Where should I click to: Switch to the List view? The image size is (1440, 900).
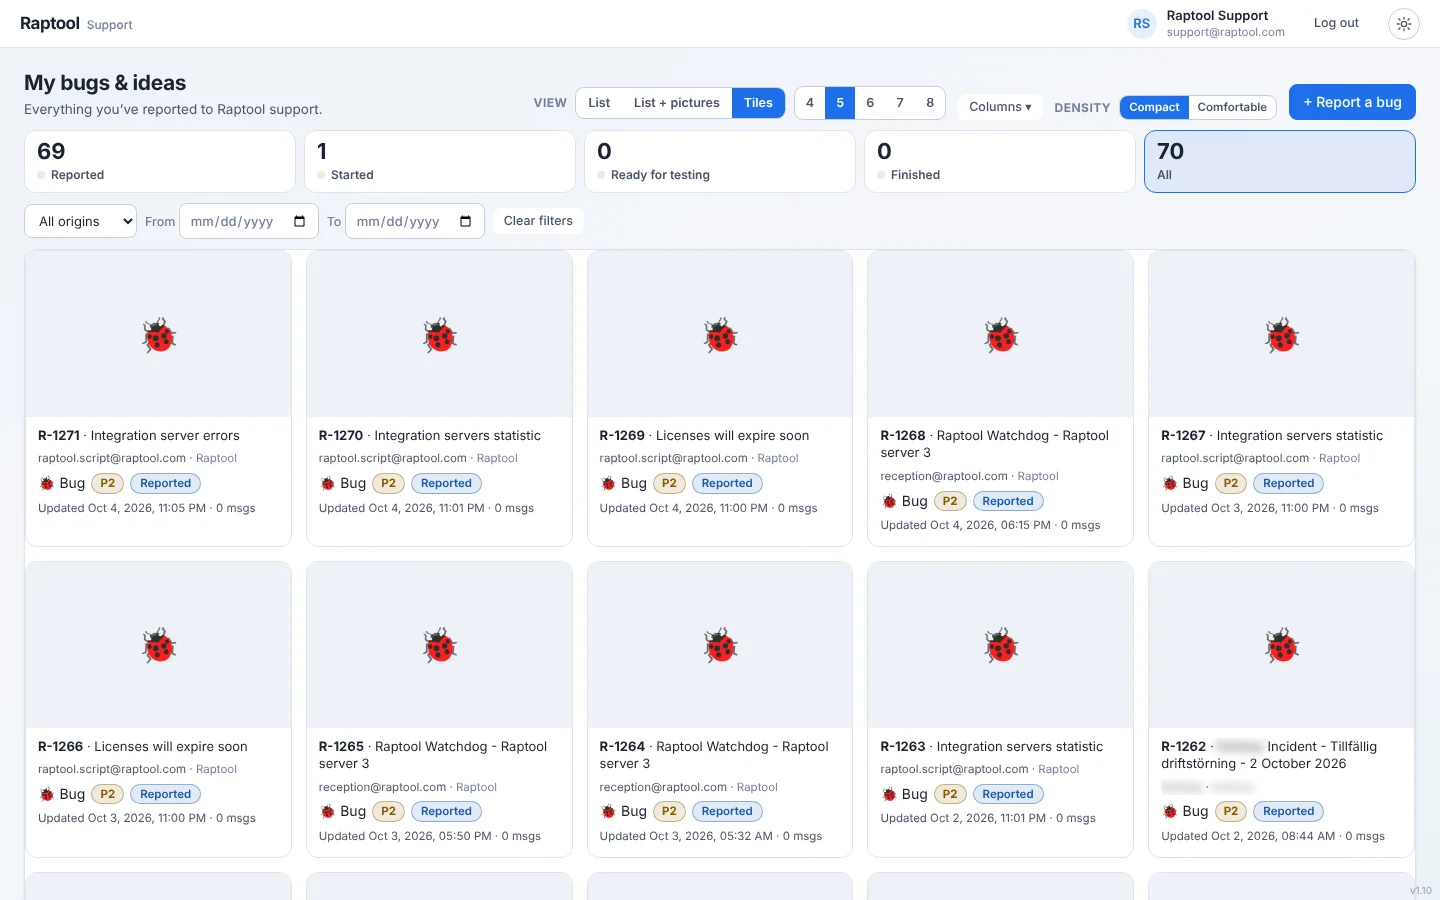599,103
